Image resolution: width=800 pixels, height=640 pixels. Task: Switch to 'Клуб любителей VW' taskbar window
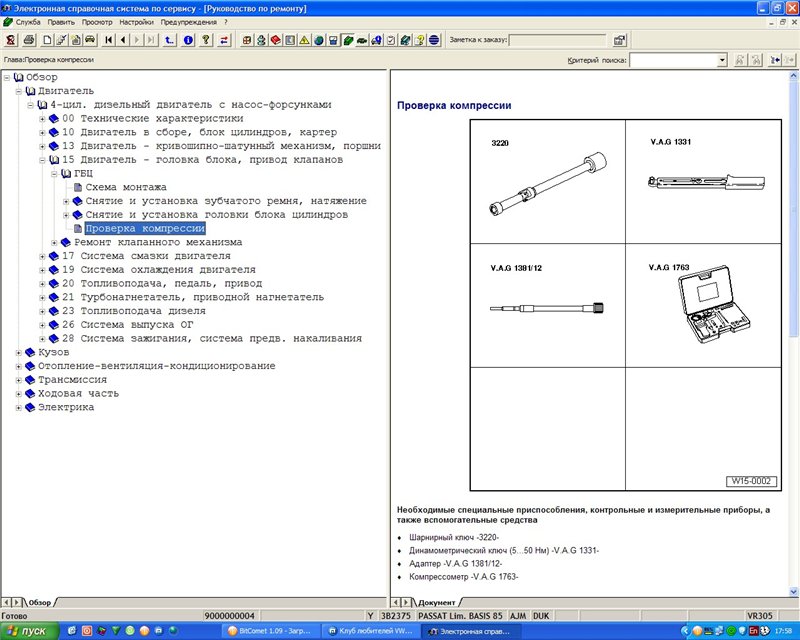click(372, 631)
